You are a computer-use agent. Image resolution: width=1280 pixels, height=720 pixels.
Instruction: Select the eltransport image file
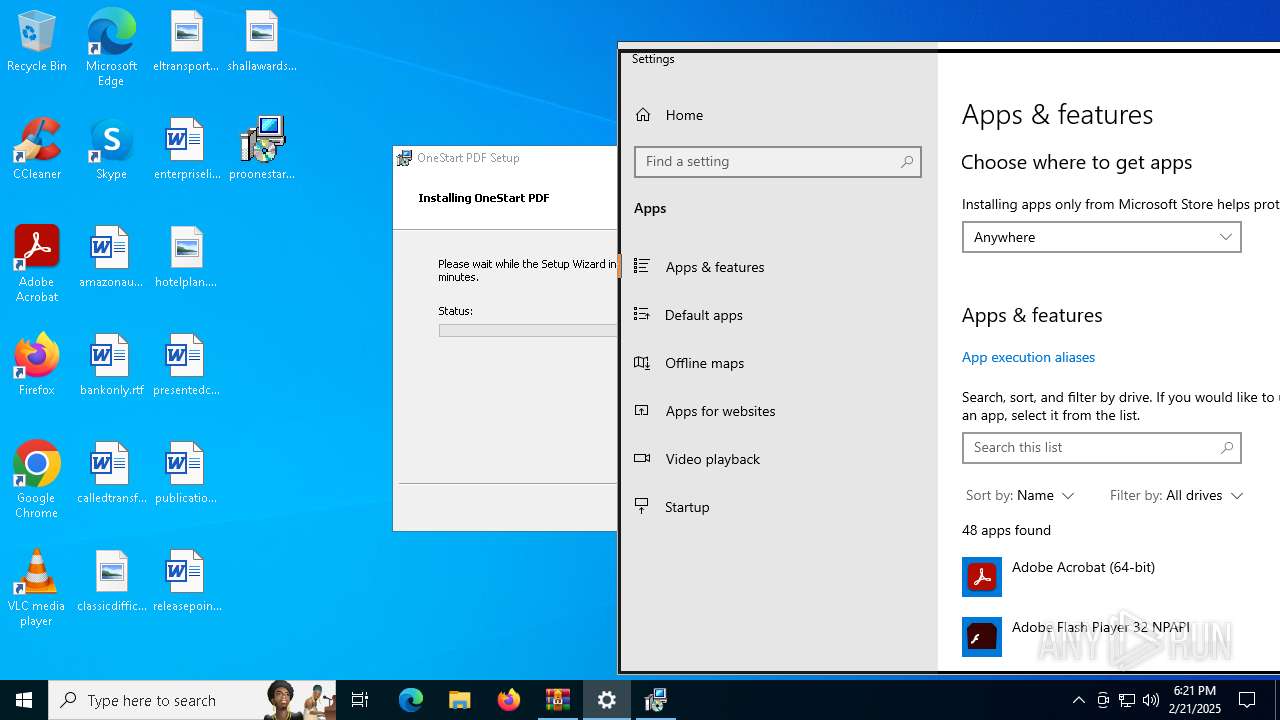click(186, 41)
